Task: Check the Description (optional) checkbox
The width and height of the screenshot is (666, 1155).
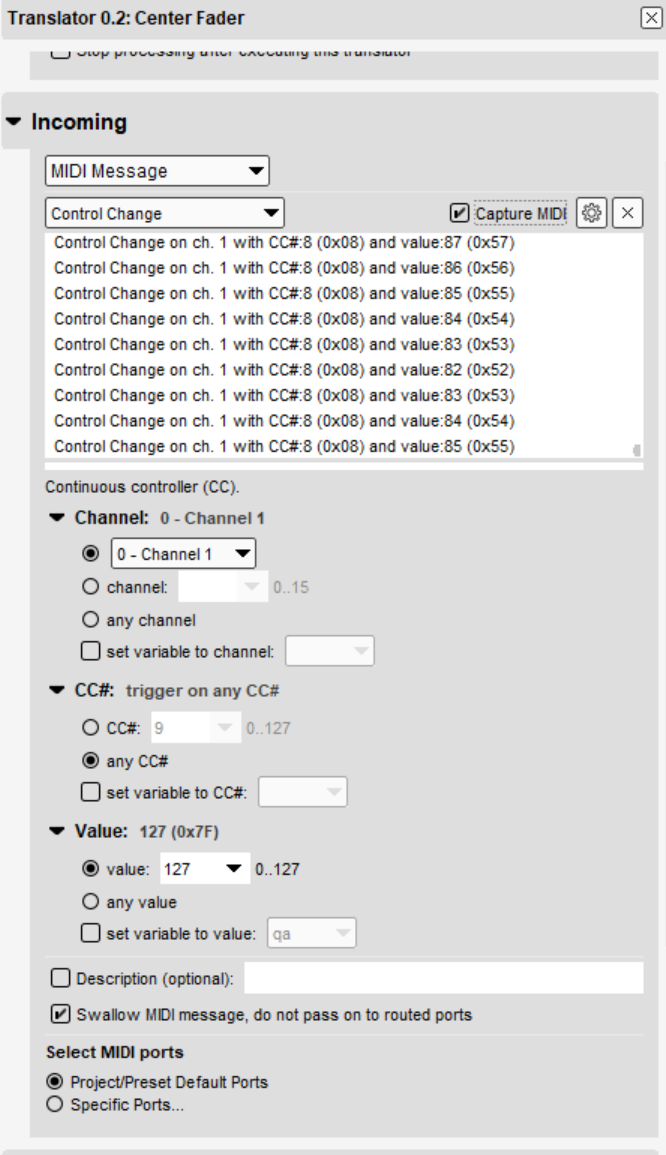Action: pyautogui.click(x=60, y=978)
